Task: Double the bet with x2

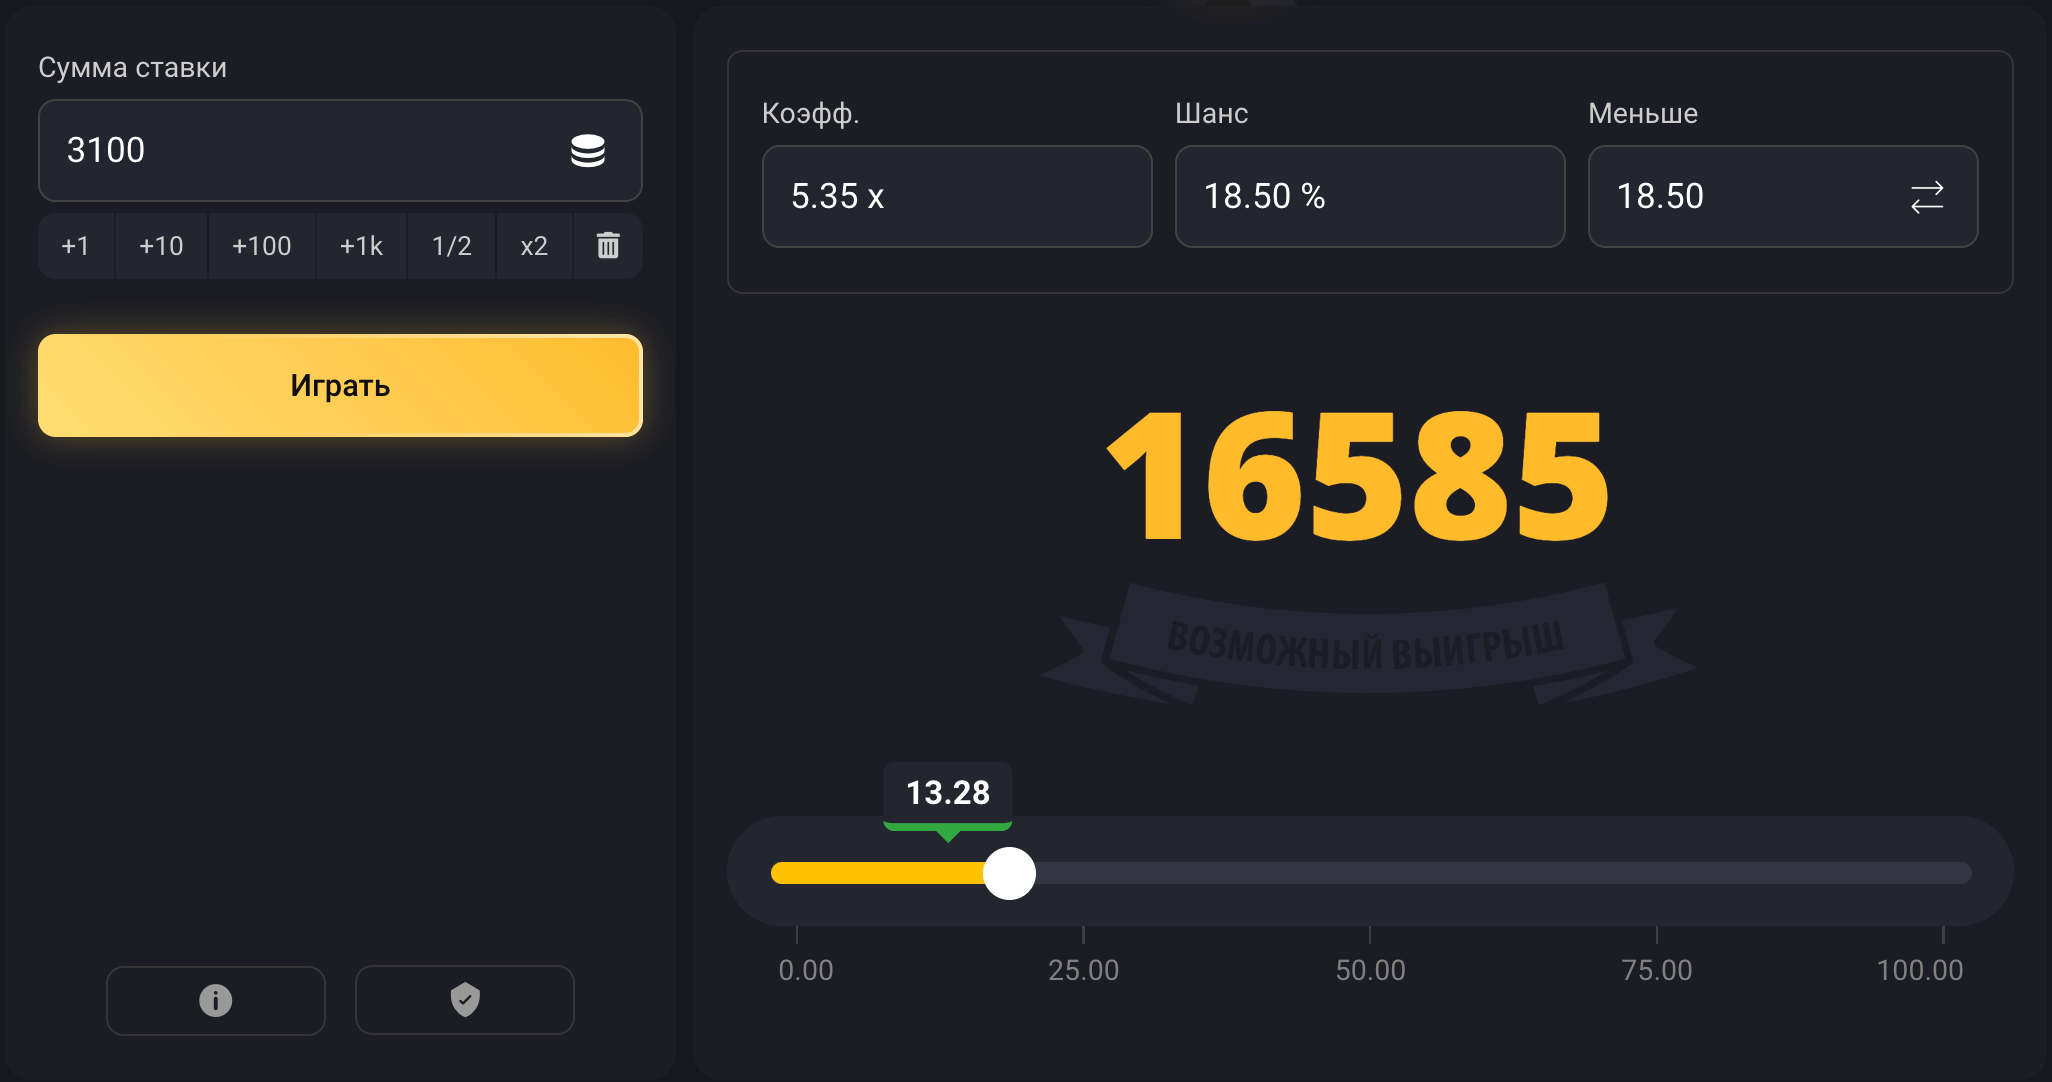Action: pos(534,246)
